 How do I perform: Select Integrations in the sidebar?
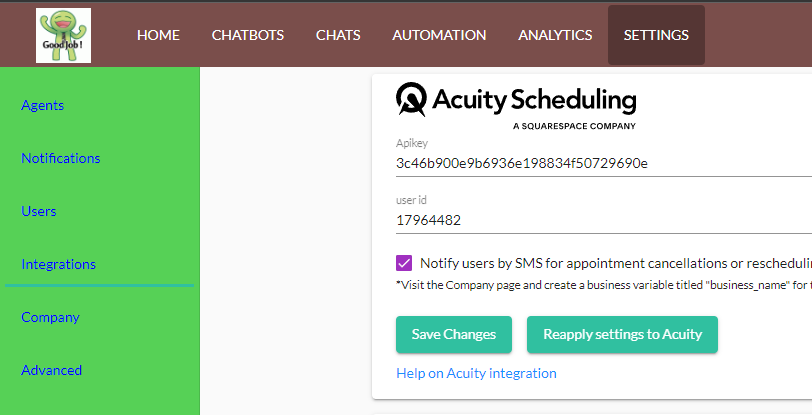click(x=59, y=264)
